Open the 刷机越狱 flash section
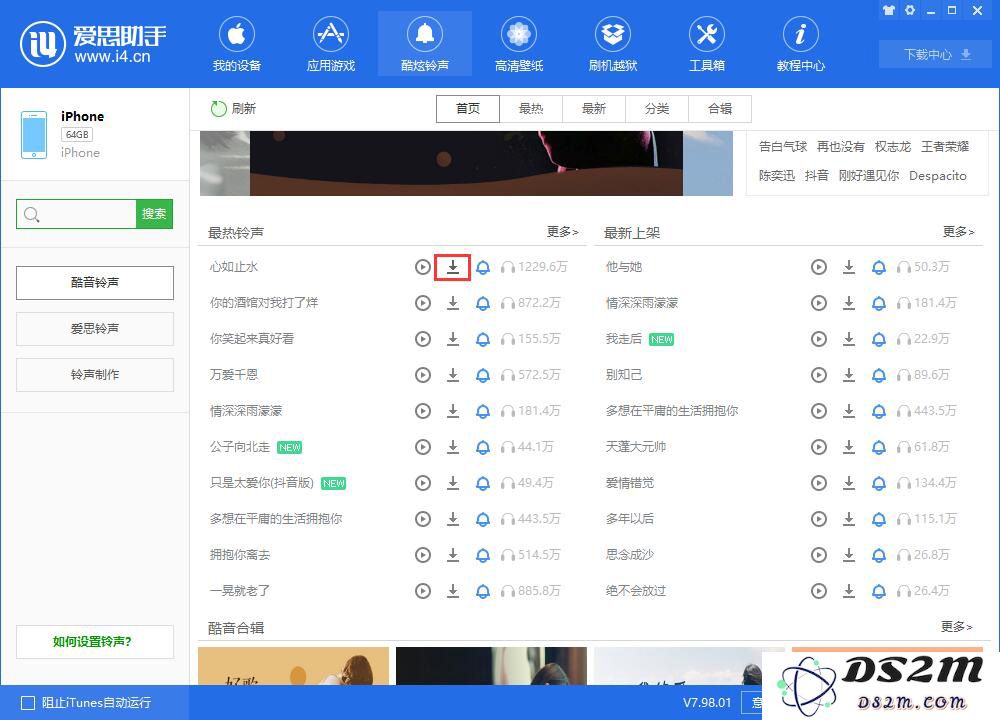This screenshot has width=1000, height=720. click(x=613, y=45)
